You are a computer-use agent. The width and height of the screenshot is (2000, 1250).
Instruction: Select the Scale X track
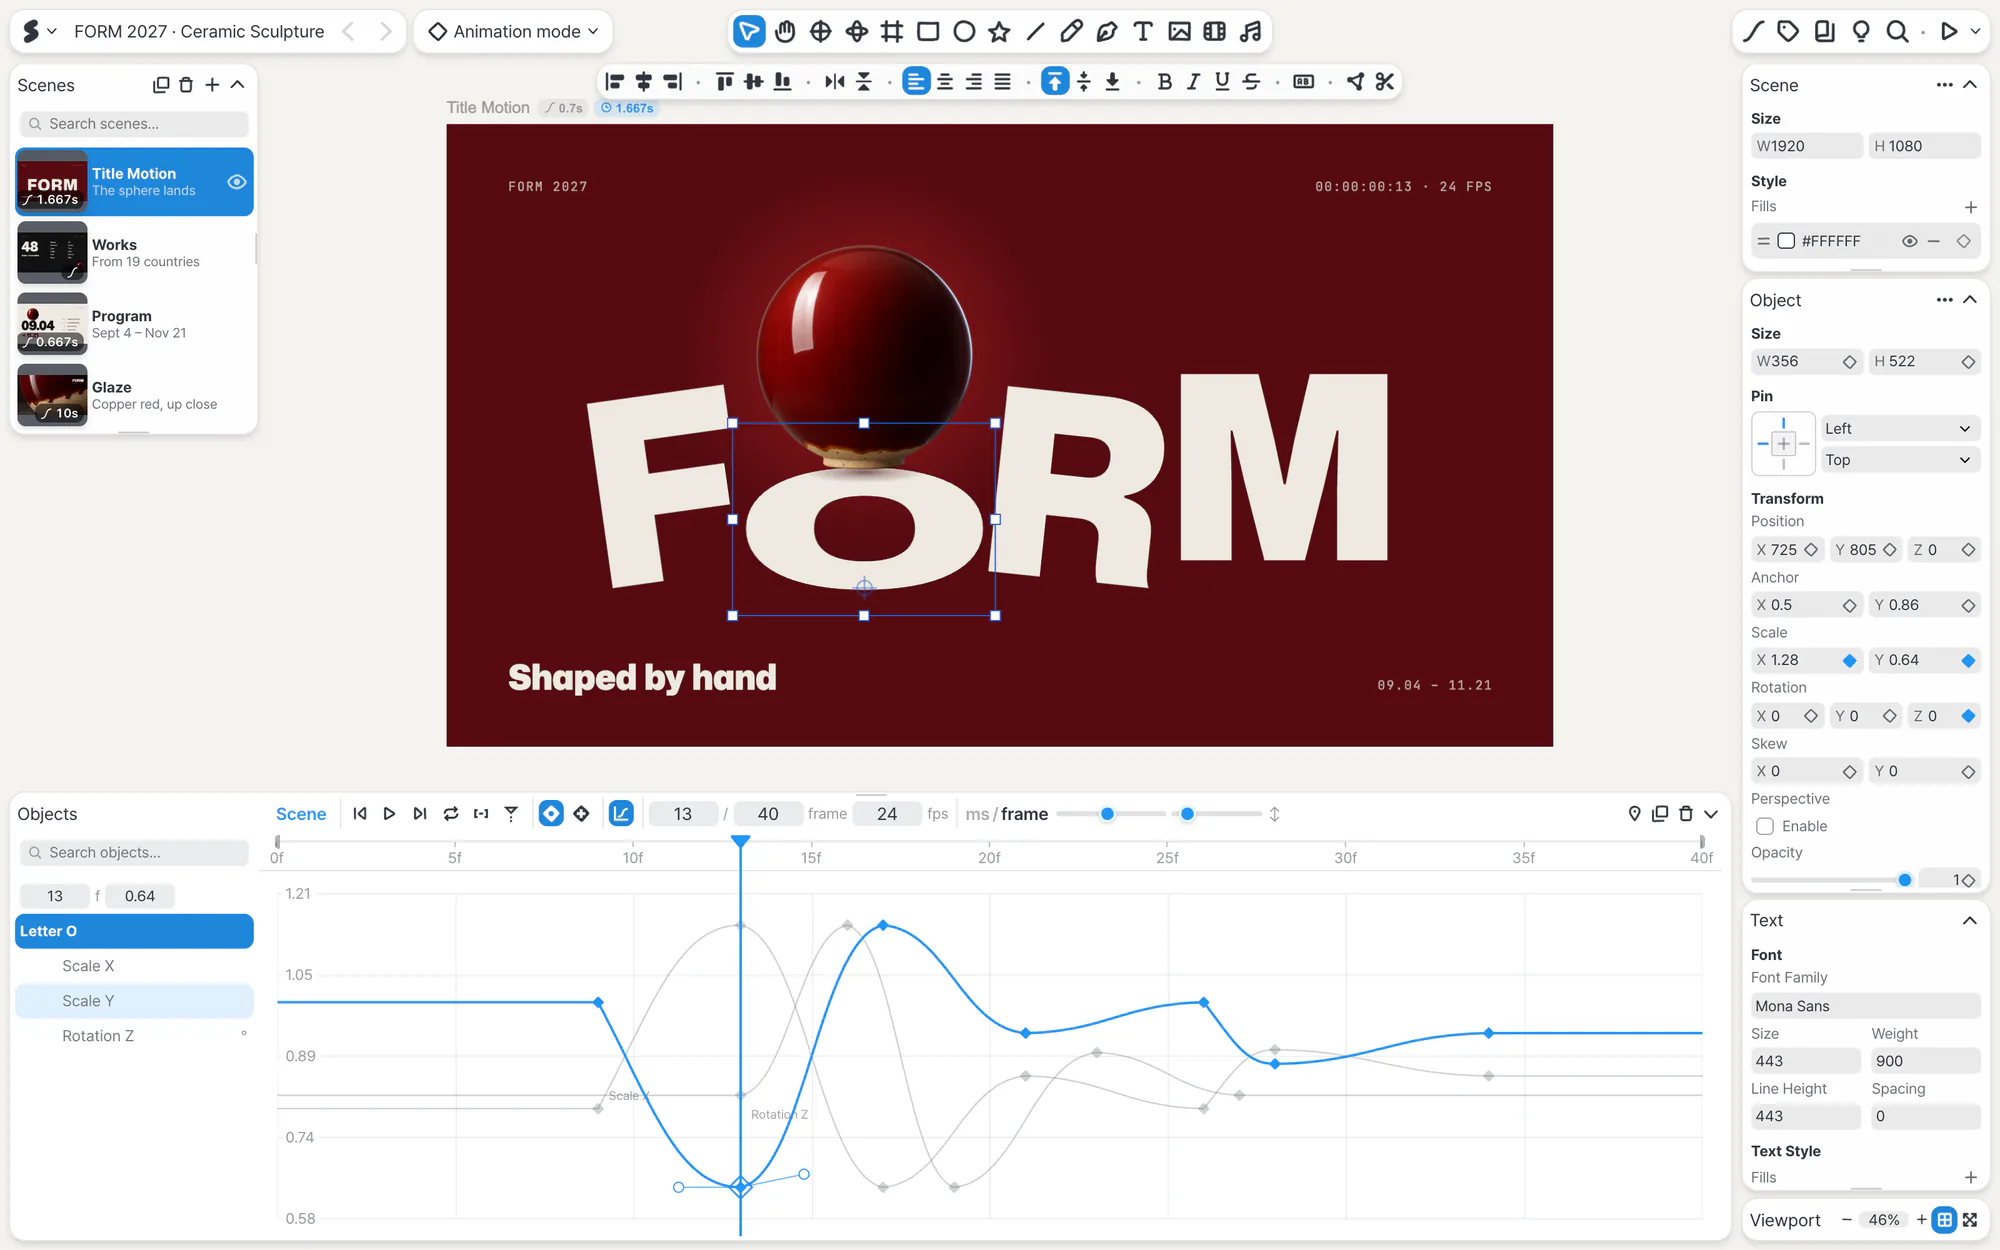click(x=134, y=966)
